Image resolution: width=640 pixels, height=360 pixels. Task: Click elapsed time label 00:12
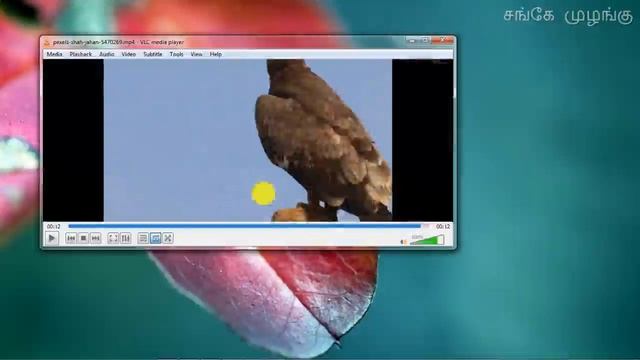click(53, 227)
